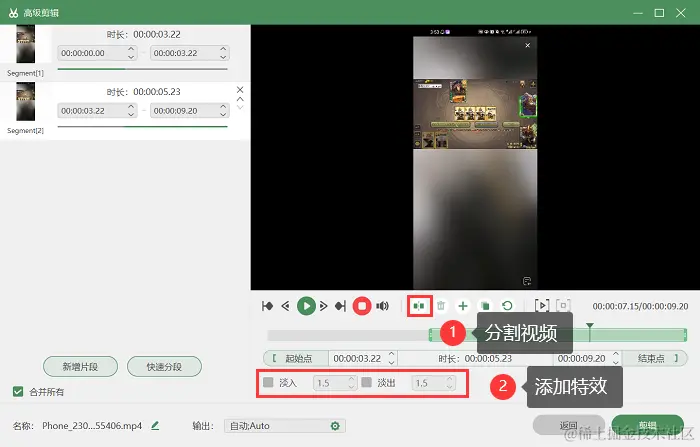Split the video at the playhead

(x=419, y=306)
